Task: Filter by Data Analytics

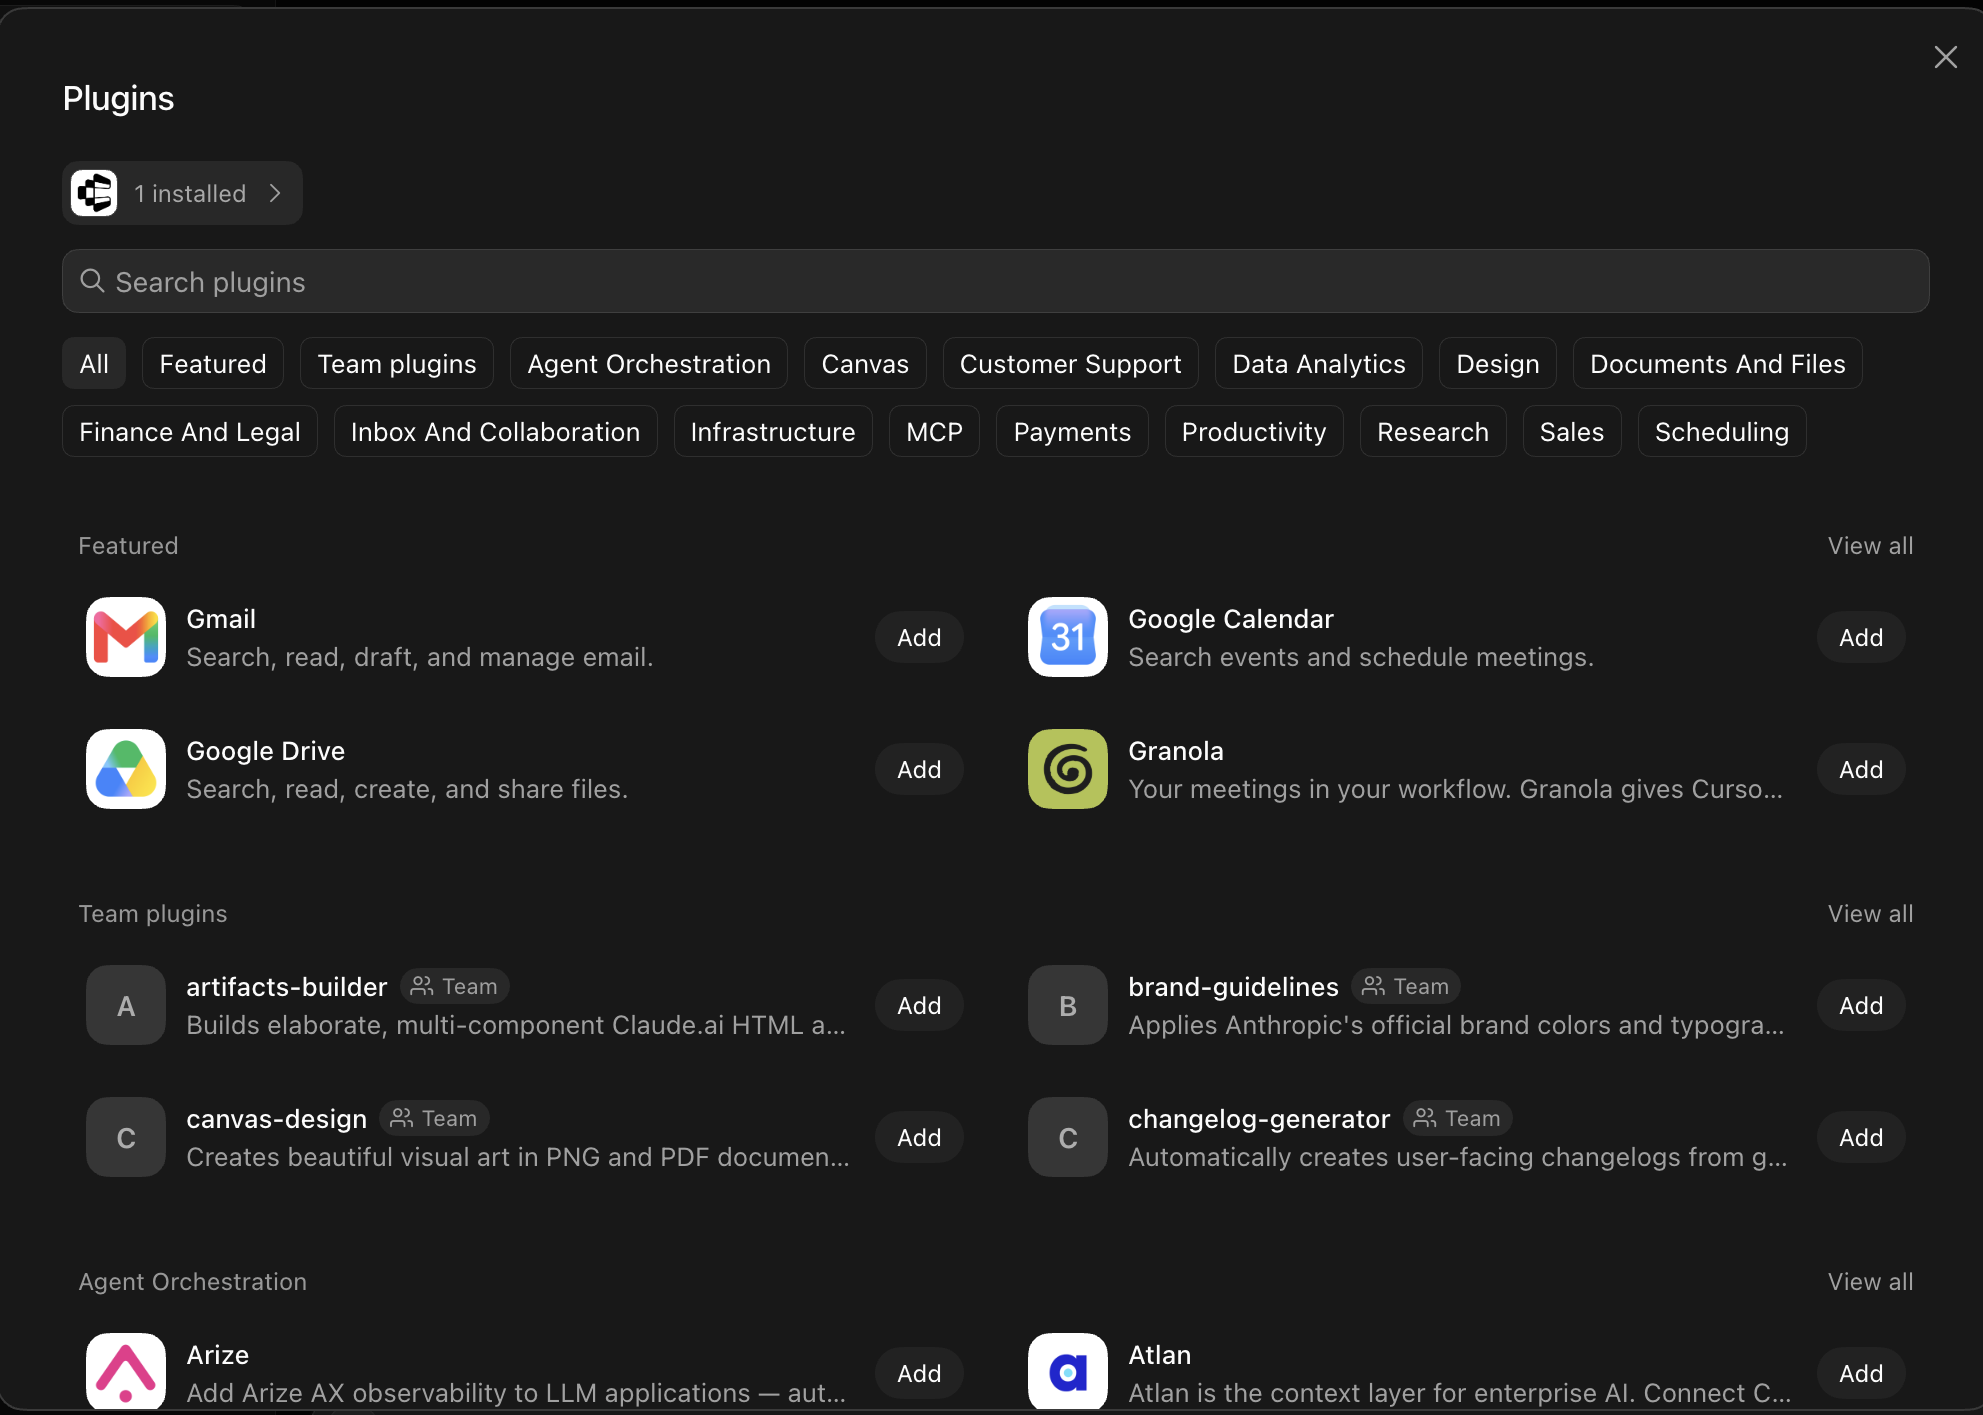Action: 1319,363
